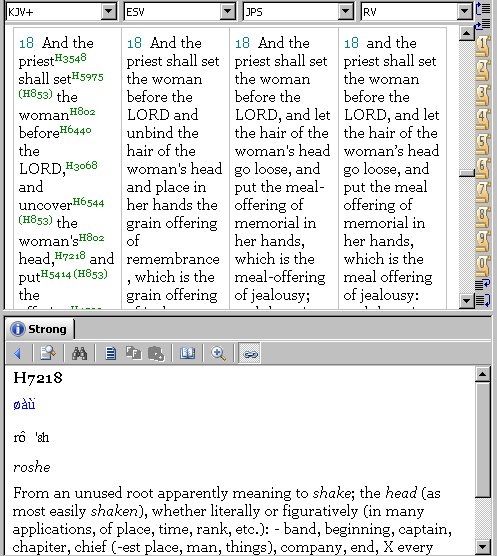
Task: Click the blue lined document icon
Action: pos(111,354)
